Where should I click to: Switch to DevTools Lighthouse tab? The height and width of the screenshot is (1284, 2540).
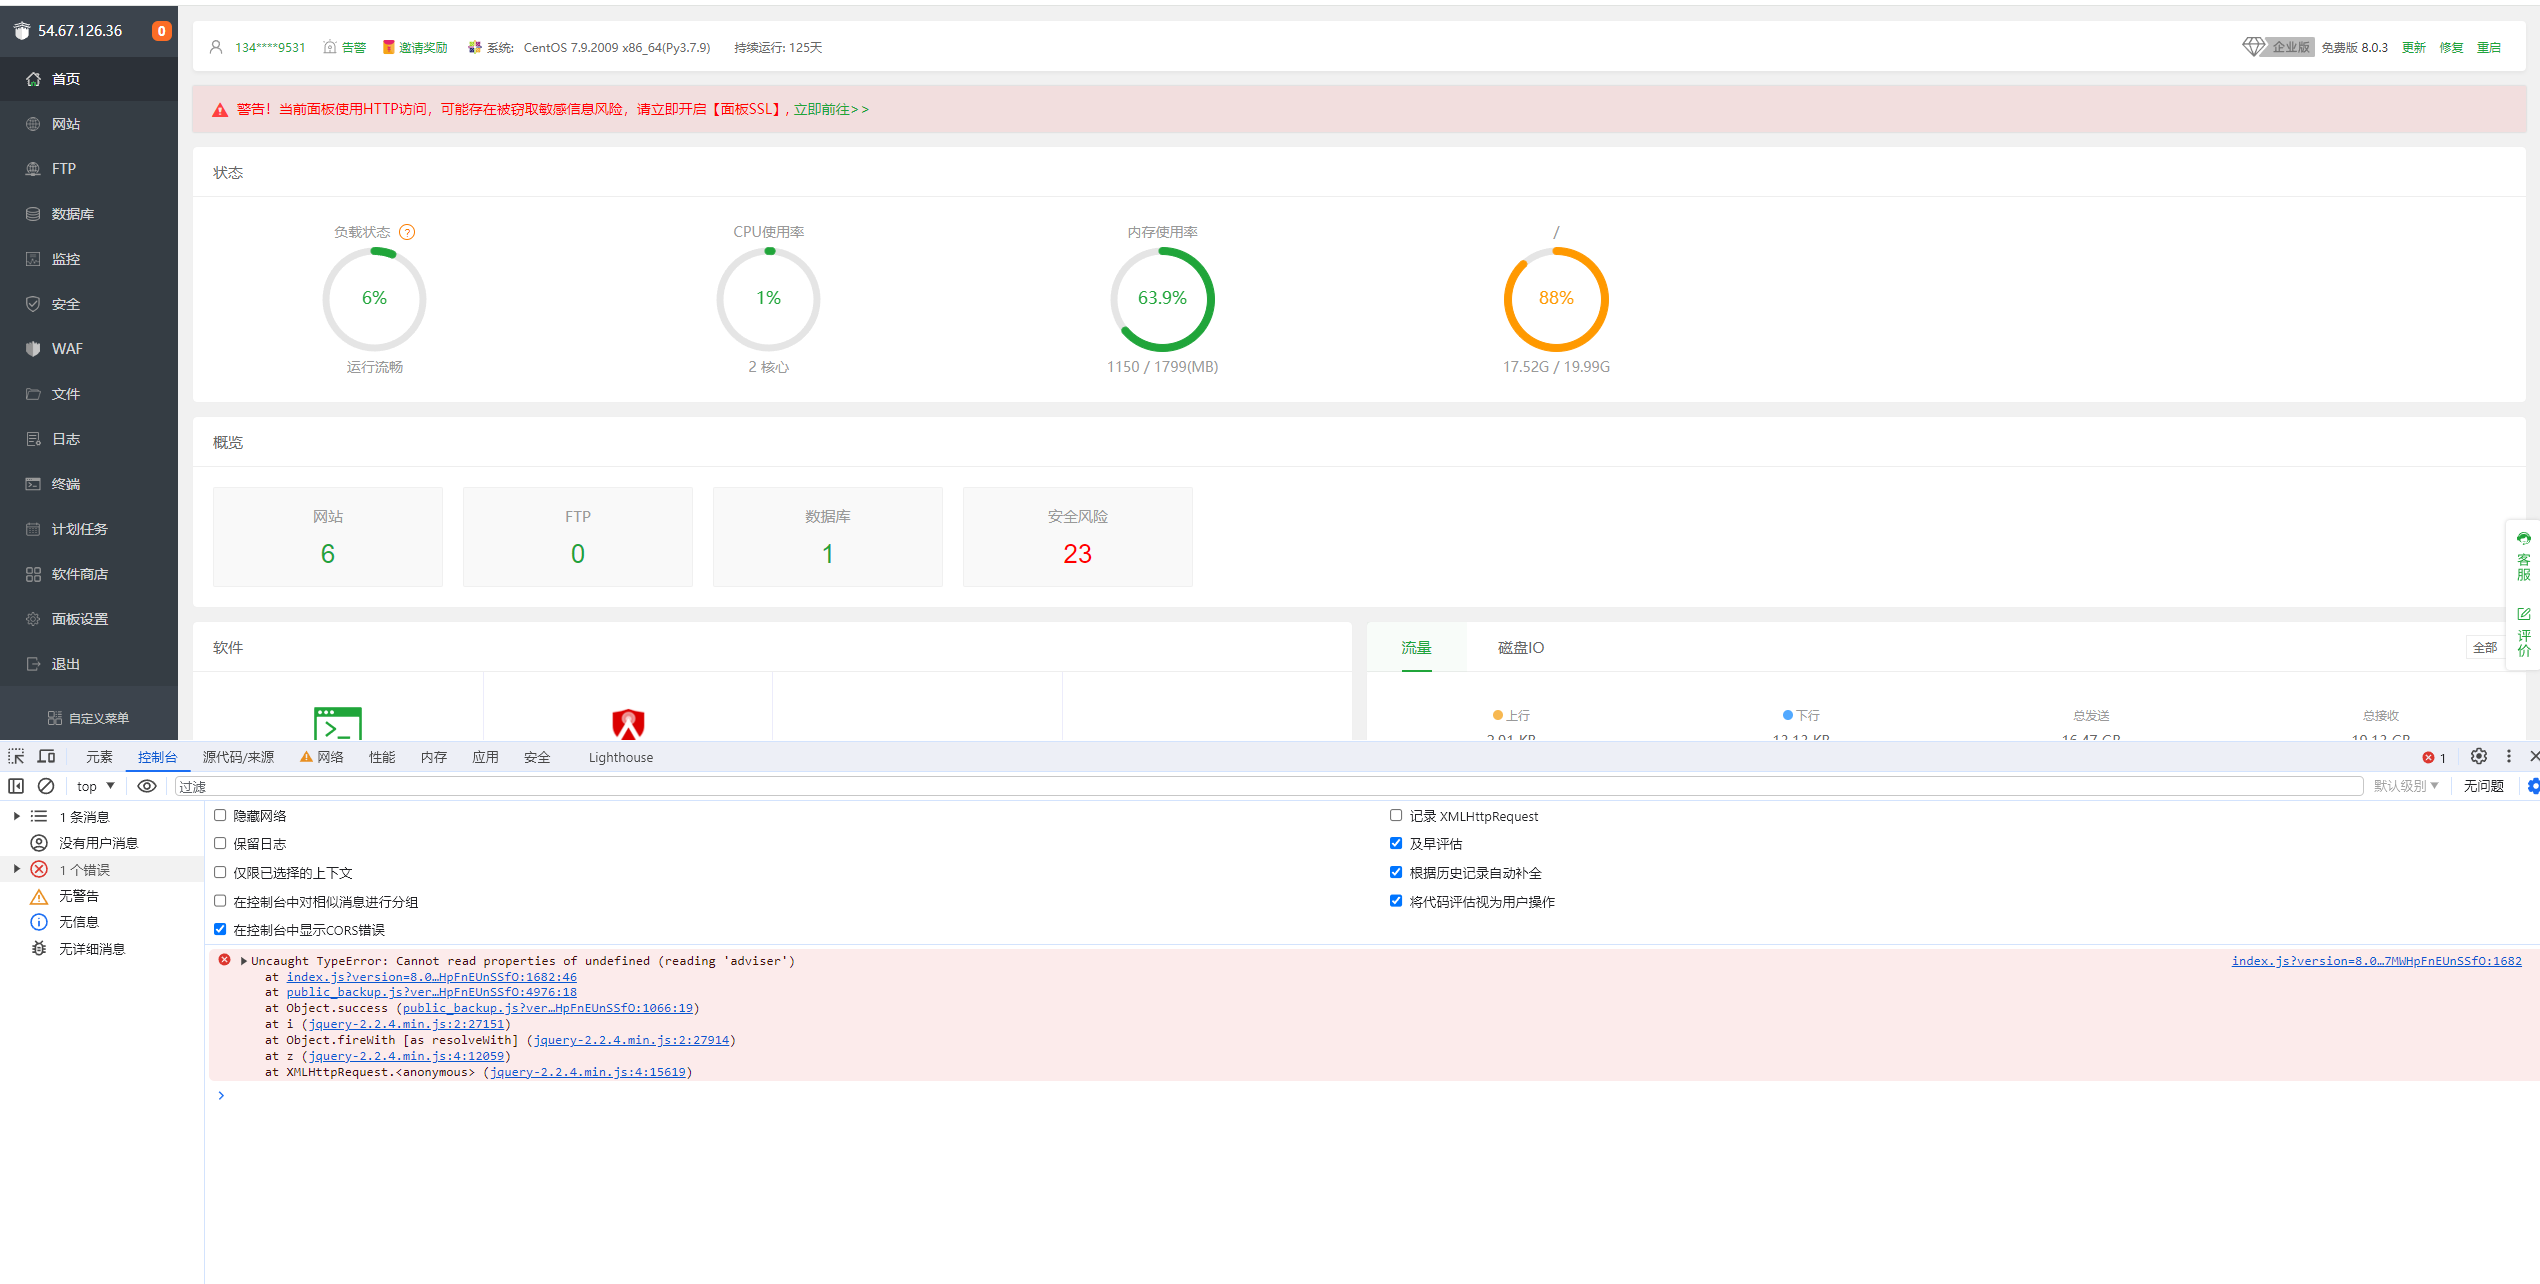coord(621,757)
